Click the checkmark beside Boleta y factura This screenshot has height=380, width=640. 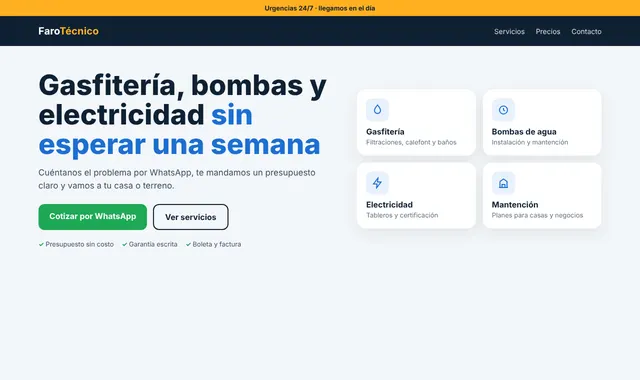(188, 244)
